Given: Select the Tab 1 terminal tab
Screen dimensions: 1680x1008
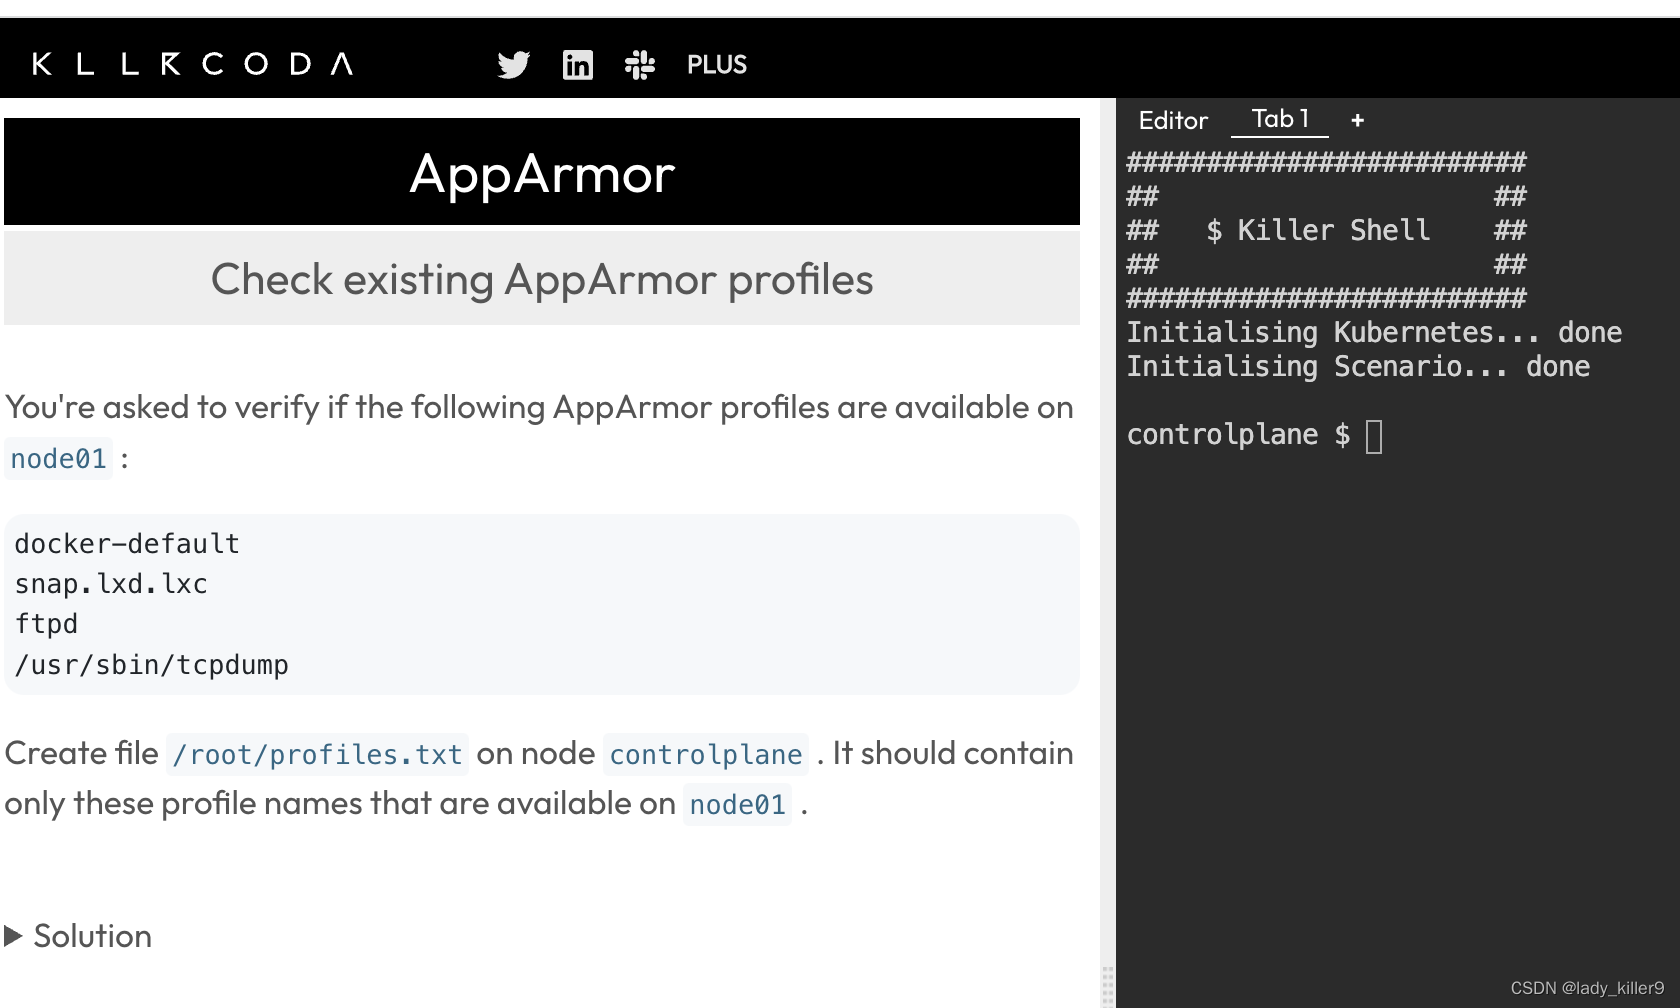Looking at the screenshot, I should 1280,119.
